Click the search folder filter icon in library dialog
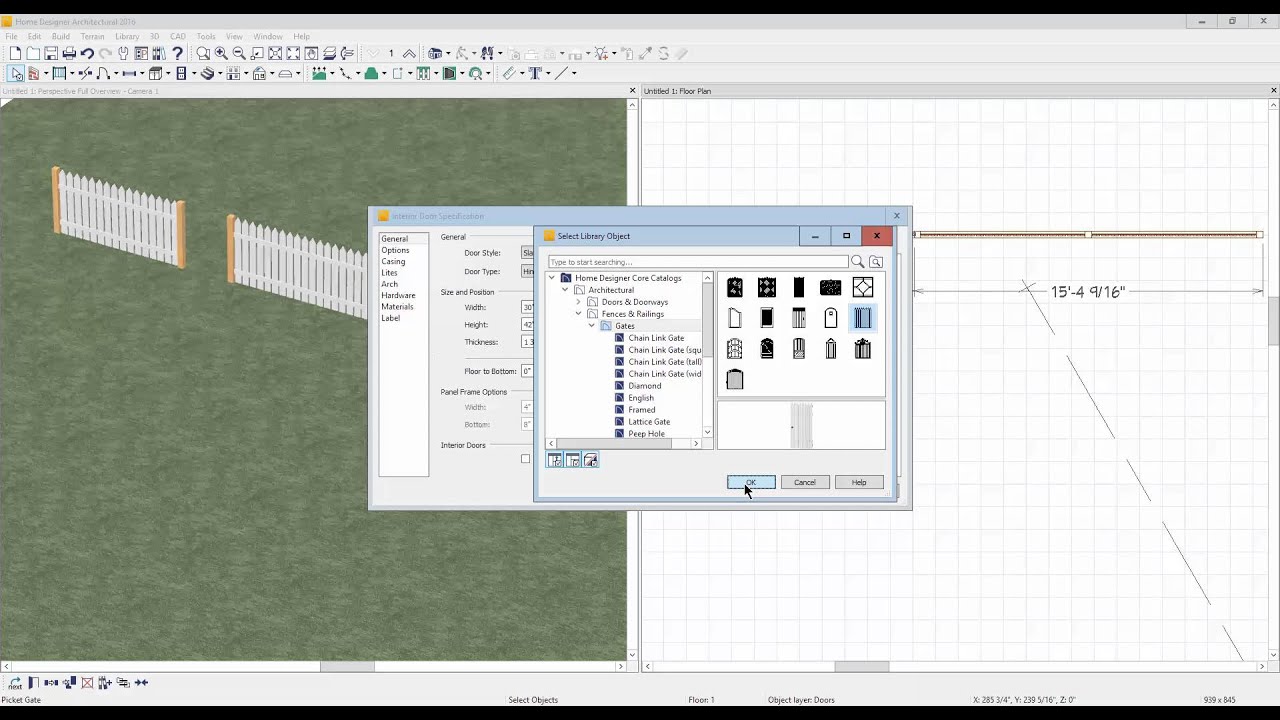Viewport: 1280px width, 720px height. tap(876, 262)
